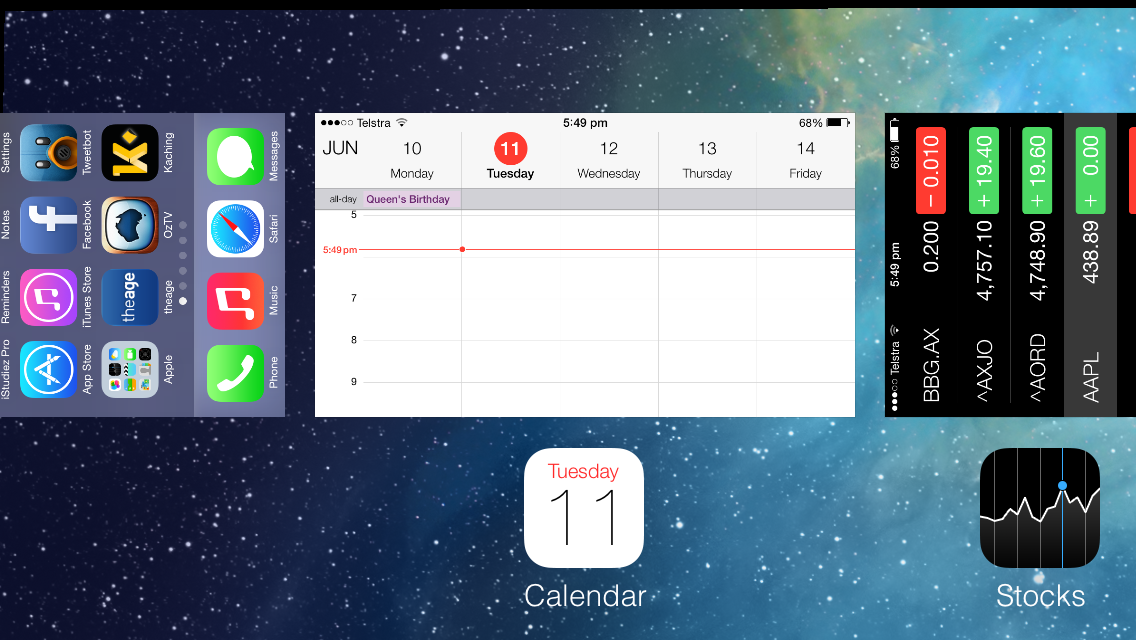The image size is (1136, 640).
Task: Tap the Phone dock icon
Action: click(x=235, y=373)
